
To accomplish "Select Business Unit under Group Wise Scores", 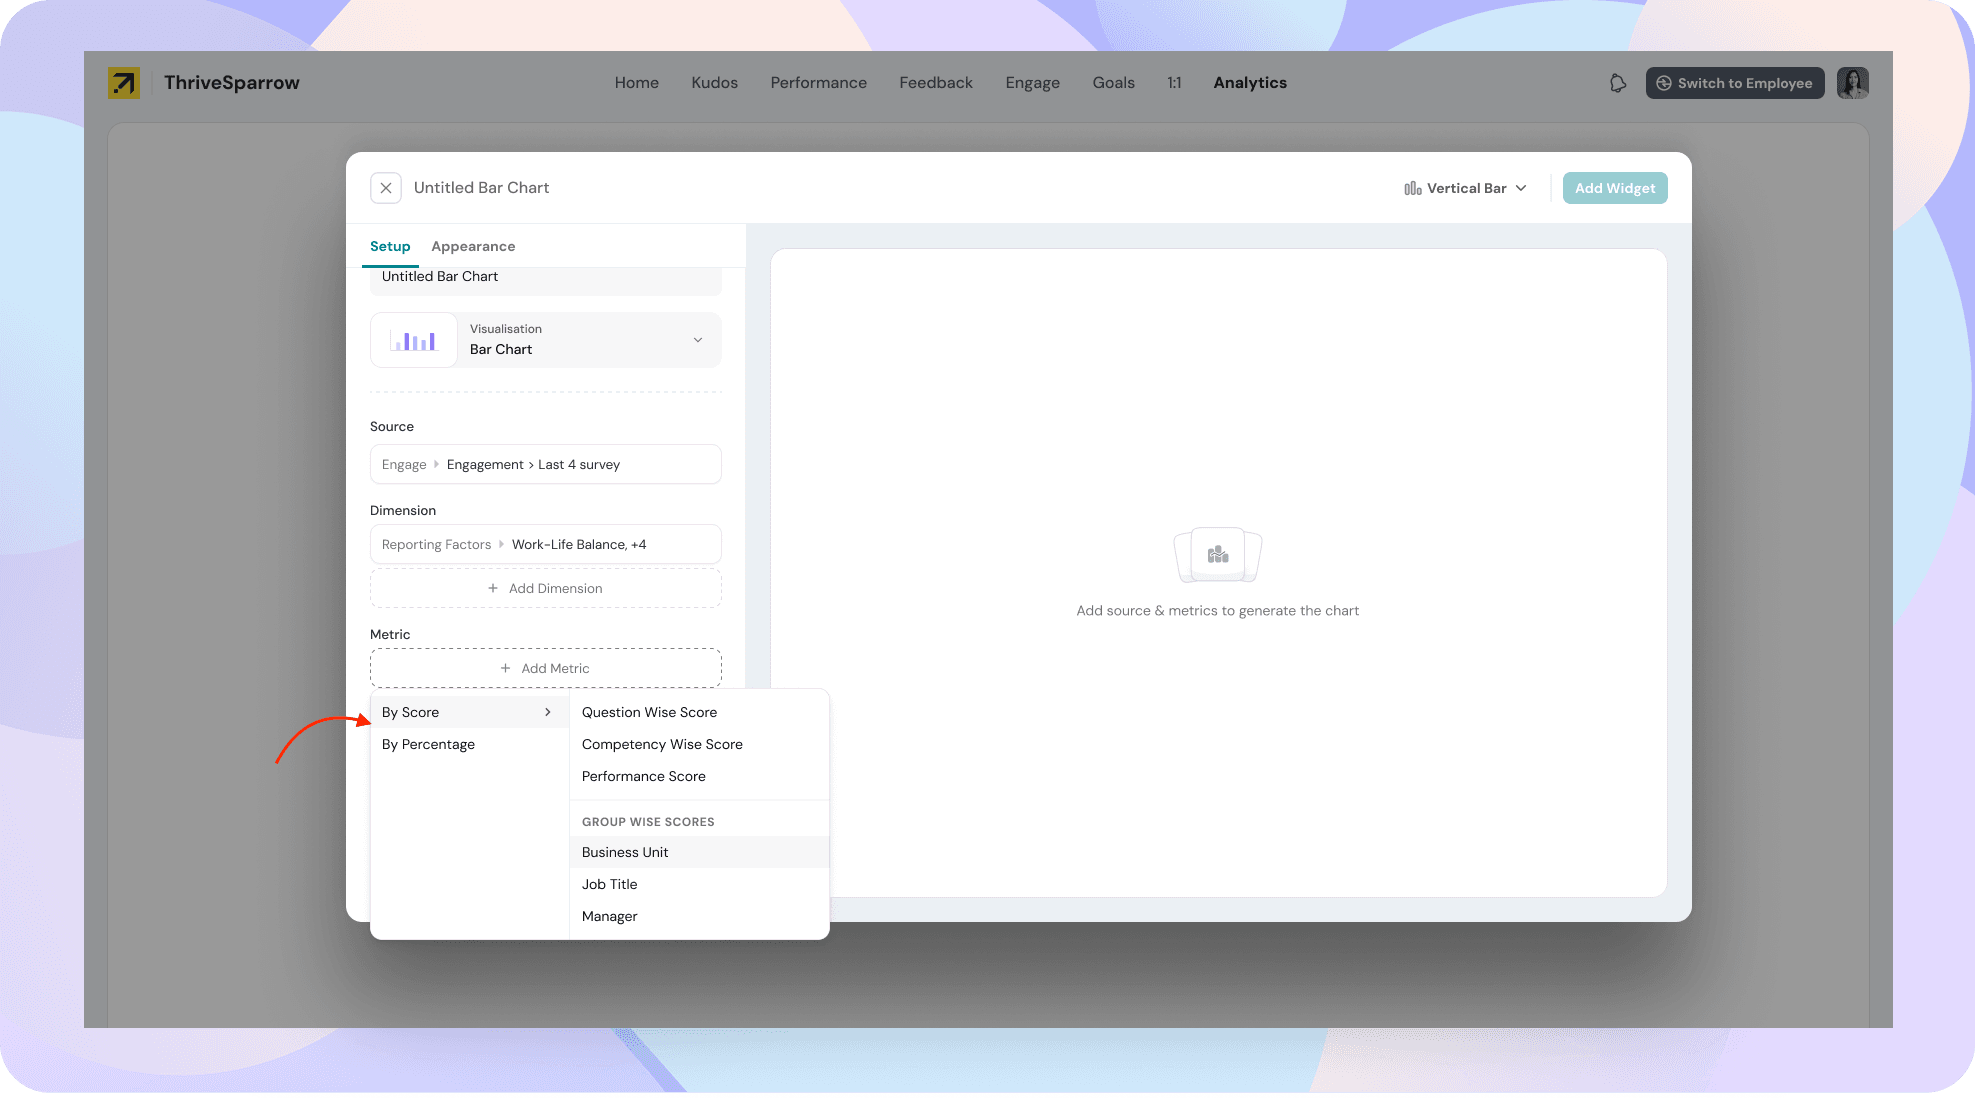I will point(699,852).
